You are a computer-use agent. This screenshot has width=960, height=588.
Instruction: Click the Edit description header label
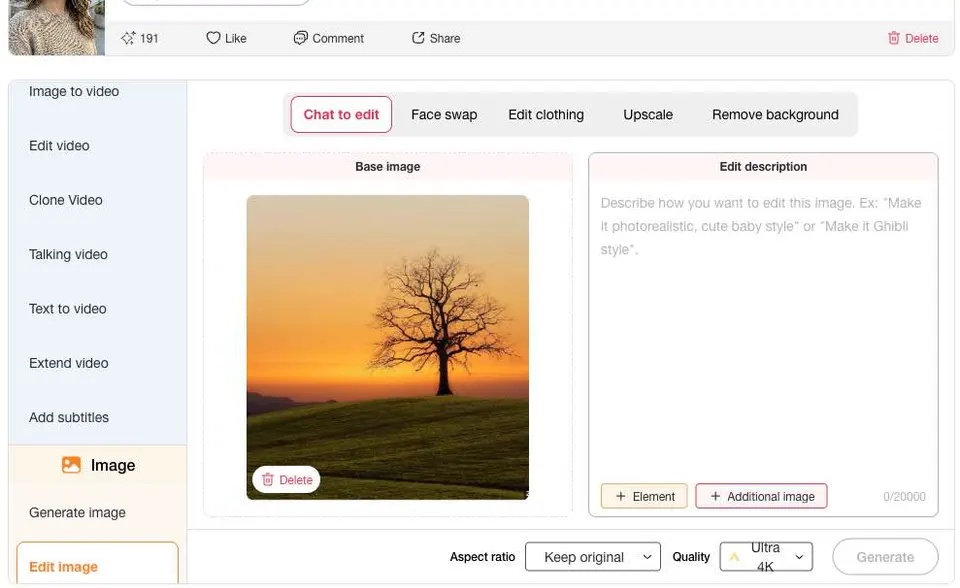763,167
